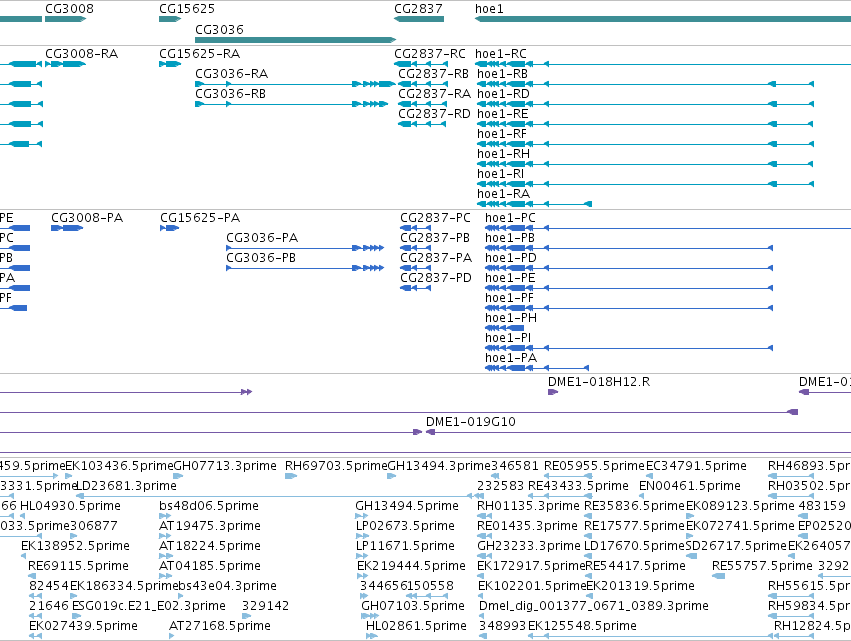Click protein hoe1-PB

coord(629,248)
